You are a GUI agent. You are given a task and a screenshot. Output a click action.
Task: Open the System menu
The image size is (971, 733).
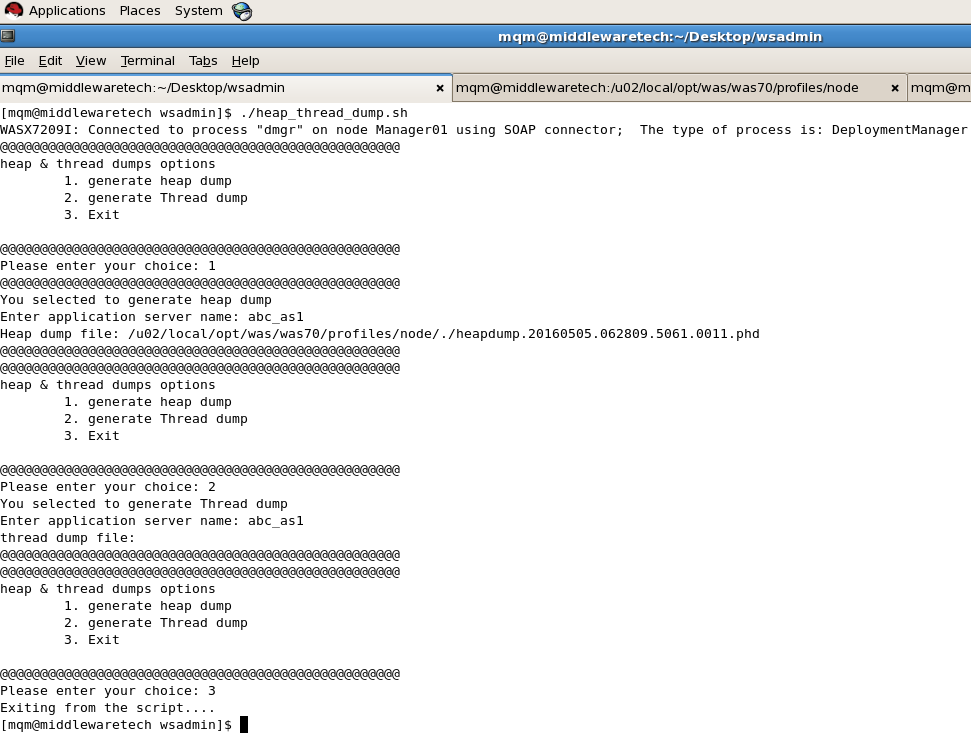tap(197, 10)
